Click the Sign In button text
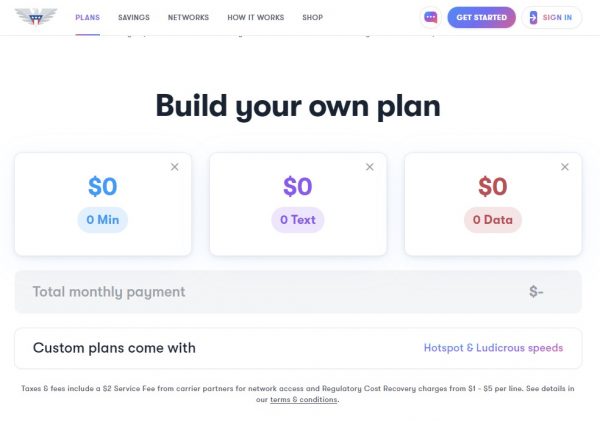 [558, 17]
